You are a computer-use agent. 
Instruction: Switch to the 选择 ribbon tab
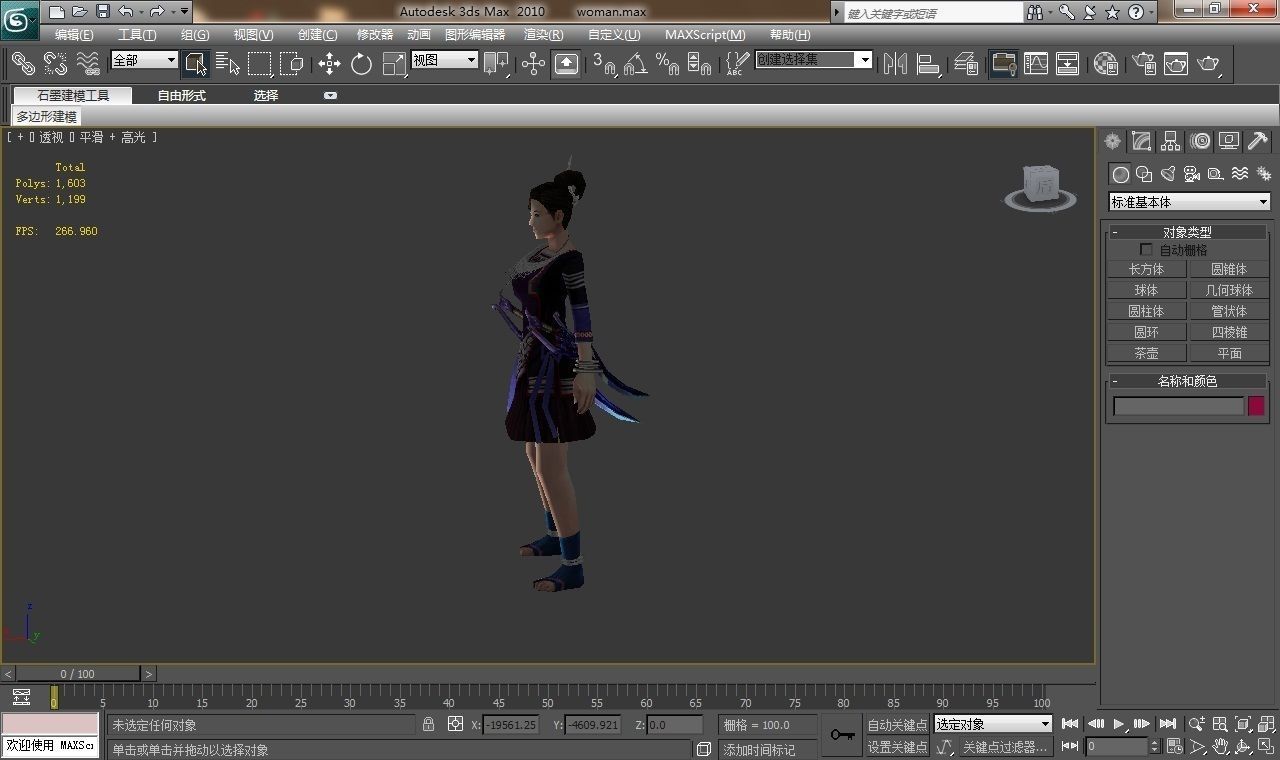click(266, 96)
